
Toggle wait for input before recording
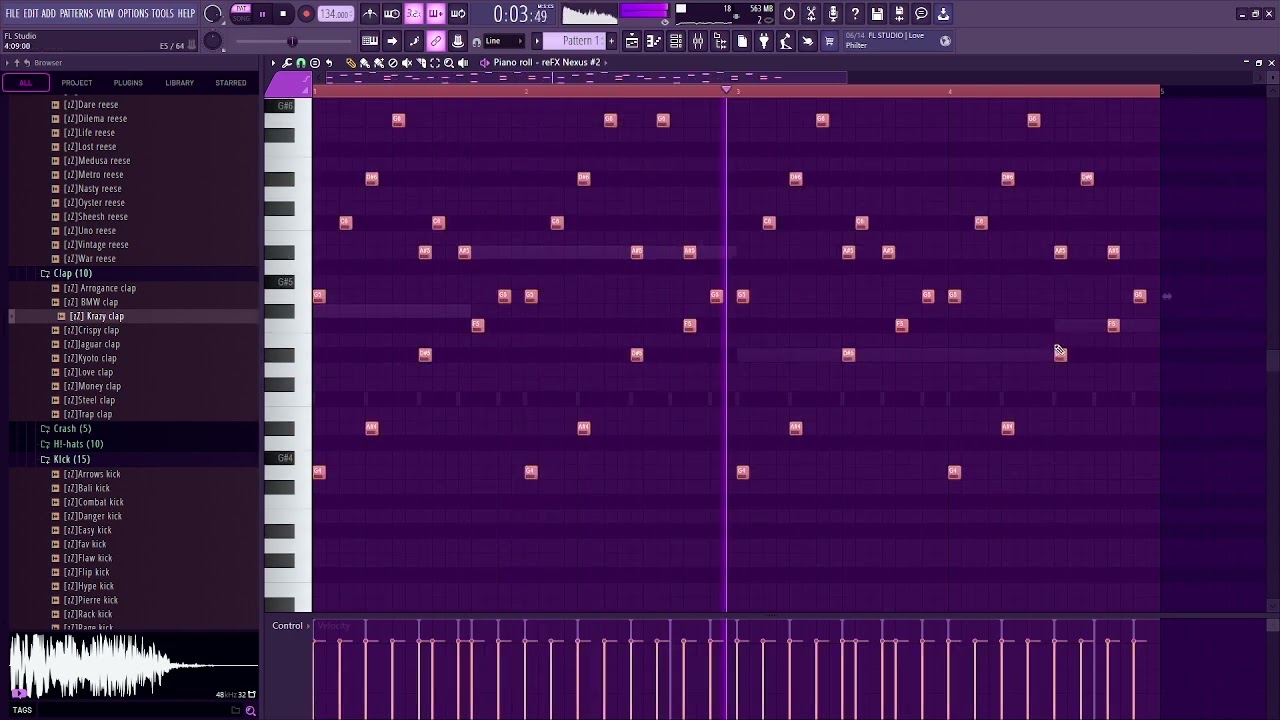pos(392,14)
